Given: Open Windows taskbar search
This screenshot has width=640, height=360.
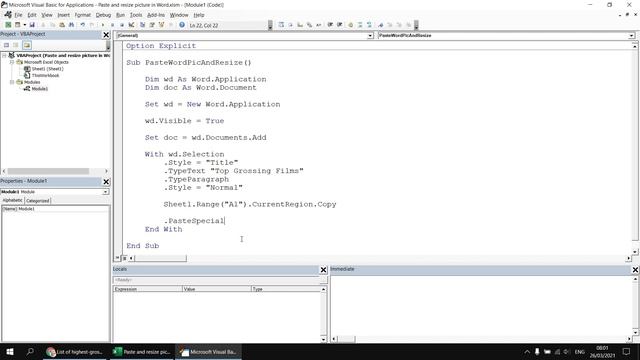Looking at the screenshot, I should (30, 351).
